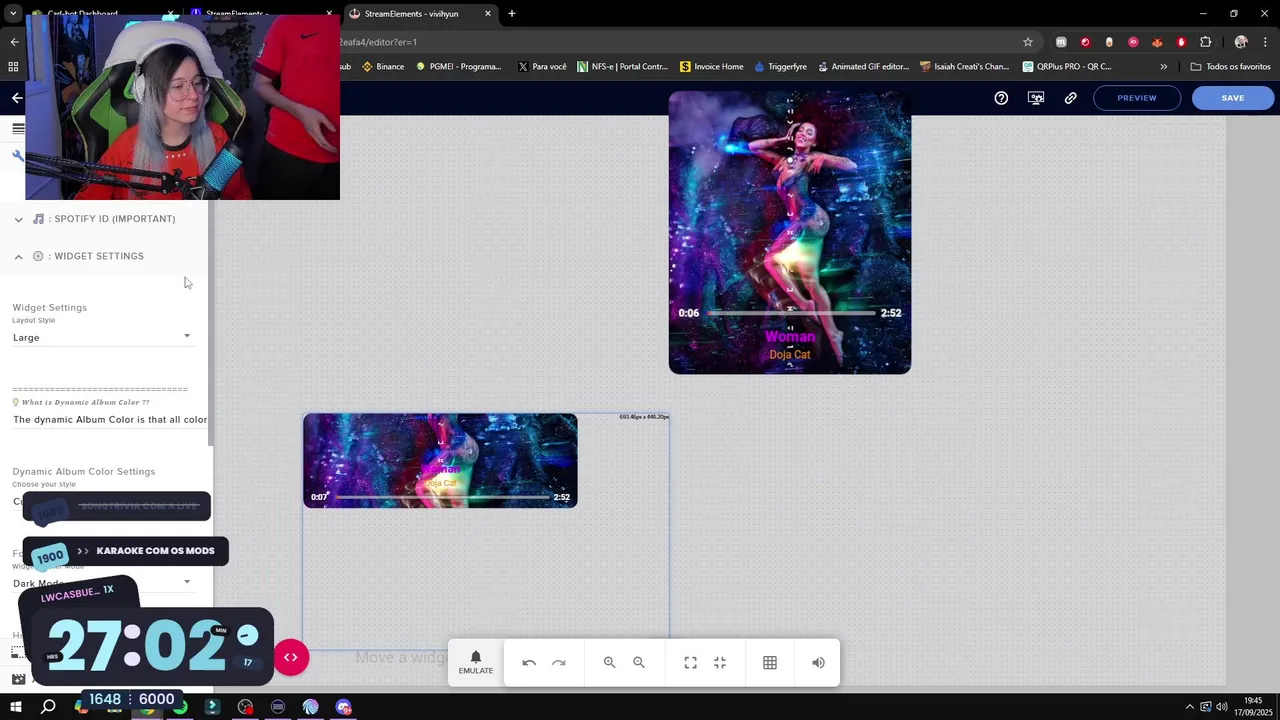This screenshot has height=720, width=1280.
Task: Click the Emulate bell button
Action: [x=475, y=662]
